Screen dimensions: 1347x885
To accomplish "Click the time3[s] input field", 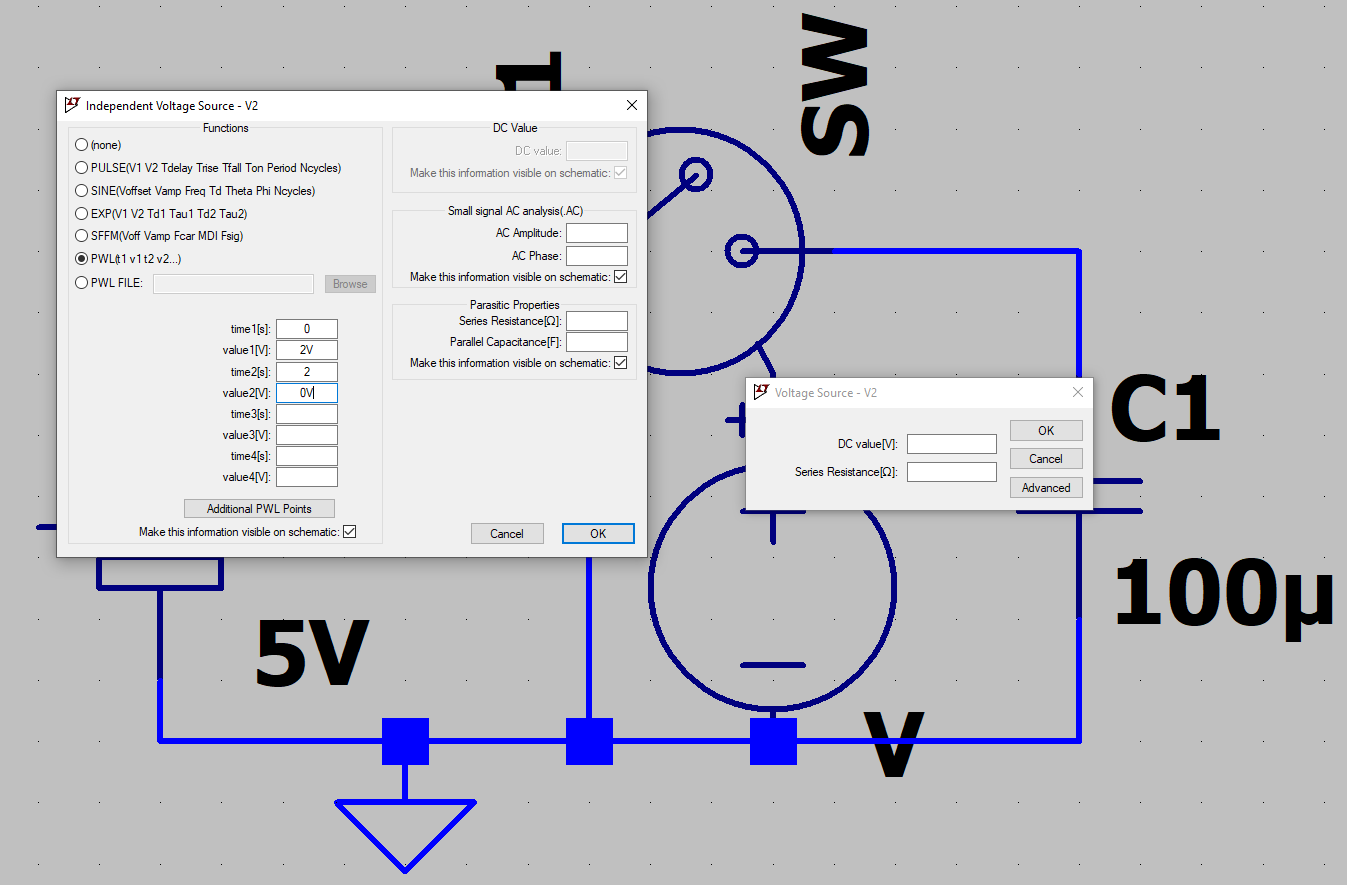I will [306, 414].
